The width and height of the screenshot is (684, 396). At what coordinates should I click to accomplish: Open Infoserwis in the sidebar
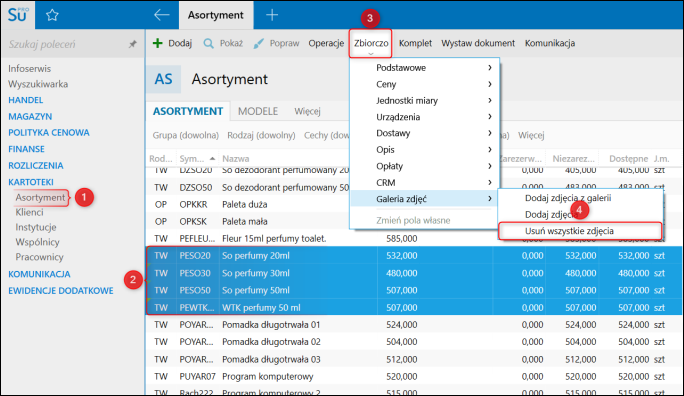click(29, 68)
